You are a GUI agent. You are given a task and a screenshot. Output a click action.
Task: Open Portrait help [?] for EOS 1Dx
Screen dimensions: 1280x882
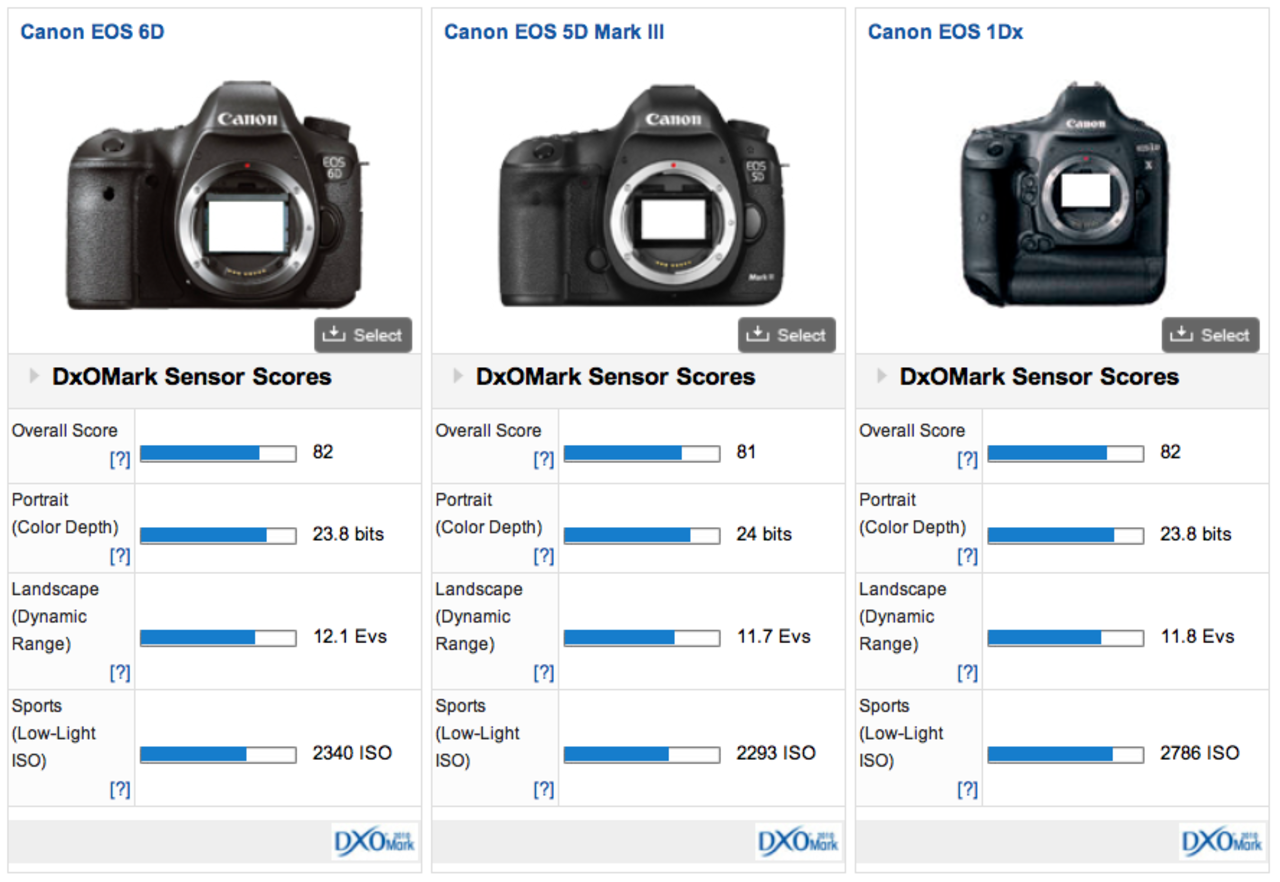pyautogui.click(x=968, y=555)
